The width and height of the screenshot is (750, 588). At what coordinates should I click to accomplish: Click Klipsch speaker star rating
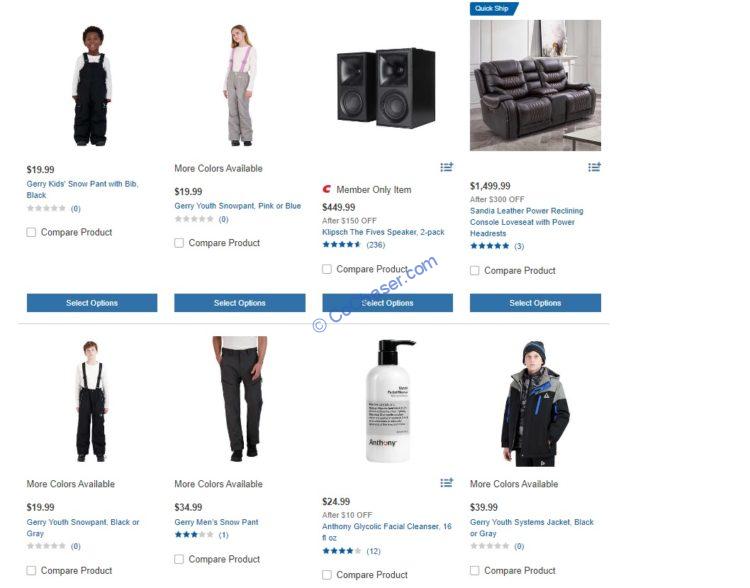[342, 244]
